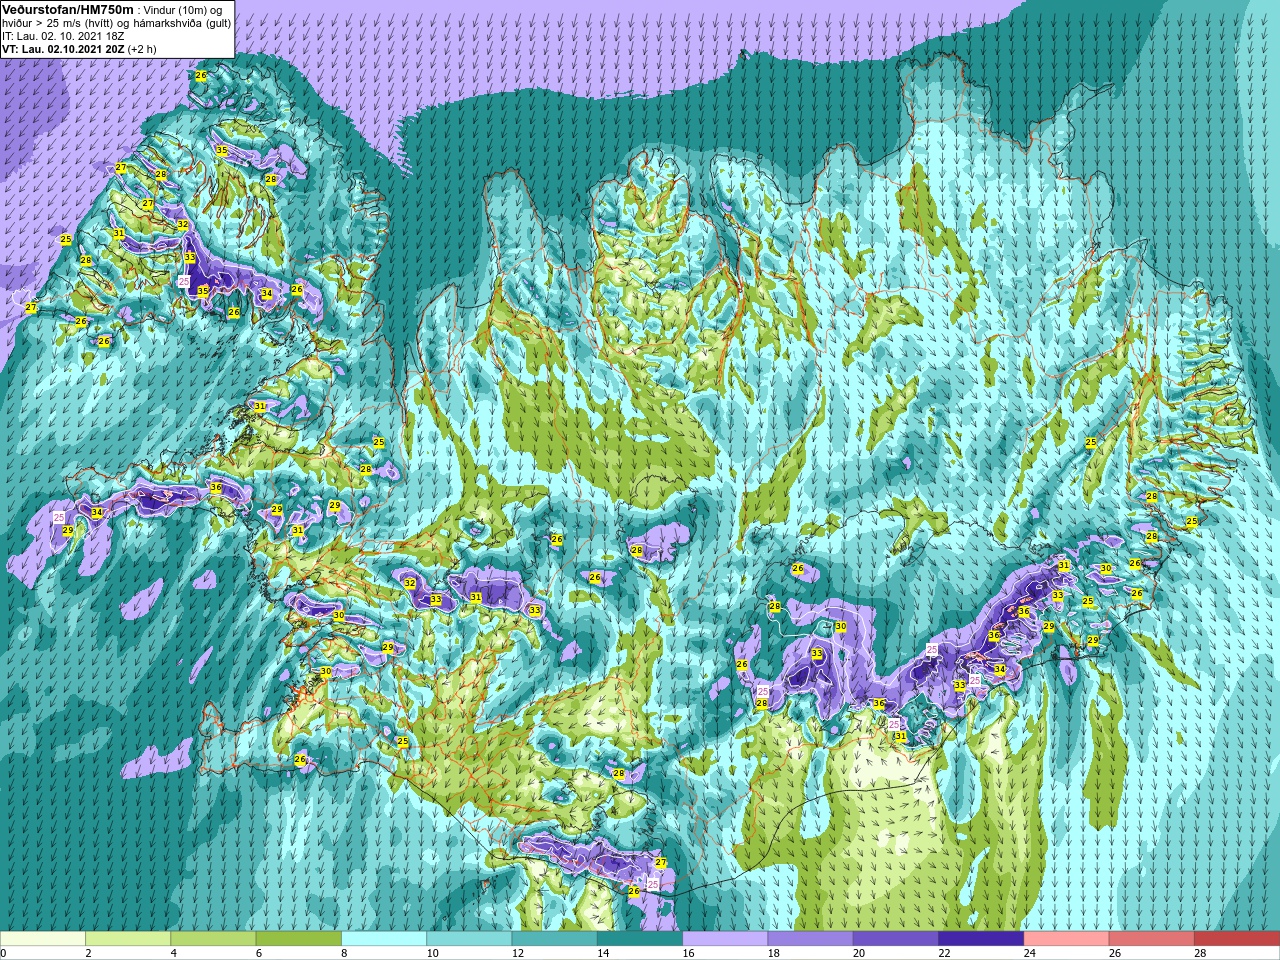The image size is (1280, 960).
Task: Click the '4' tick label on the legend
Action: pyautogui.click(x=173, y=953)
